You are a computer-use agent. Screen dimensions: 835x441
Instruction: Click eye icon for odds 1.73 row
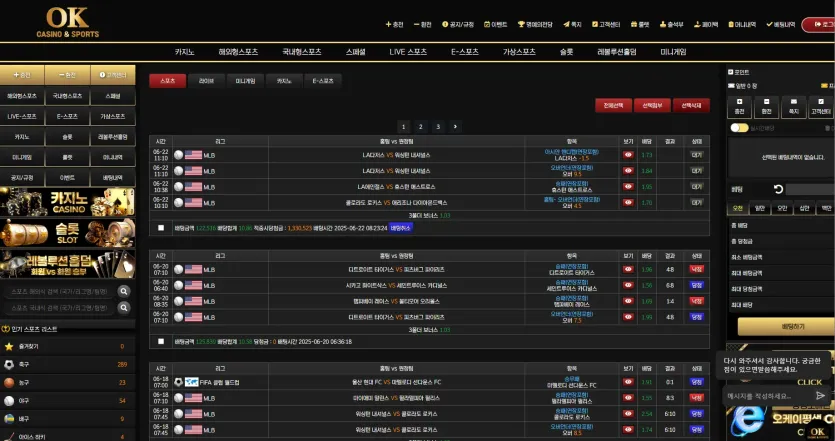coord(628,155)
